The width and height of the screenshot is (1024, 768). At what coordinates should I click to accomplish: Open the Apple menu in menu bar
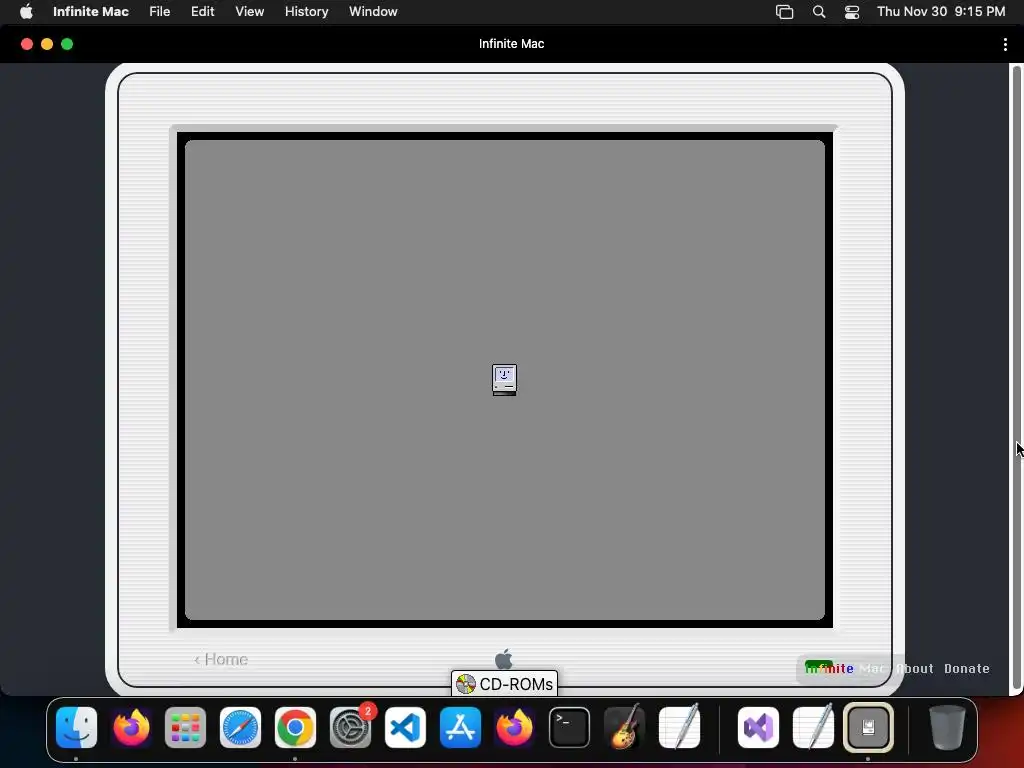[x=26, y=11]
